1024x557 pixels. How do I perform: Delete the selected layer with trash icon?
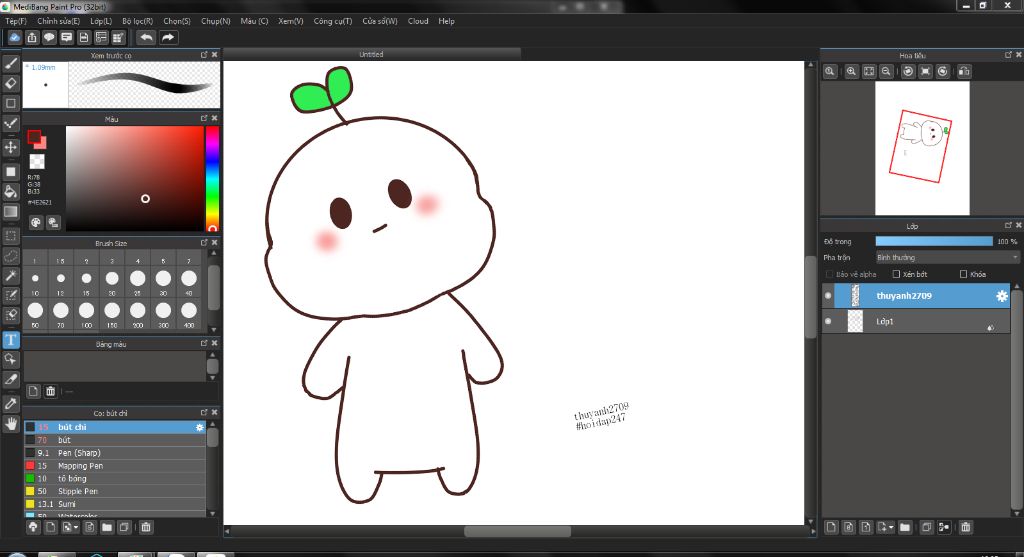pos(965,527)
